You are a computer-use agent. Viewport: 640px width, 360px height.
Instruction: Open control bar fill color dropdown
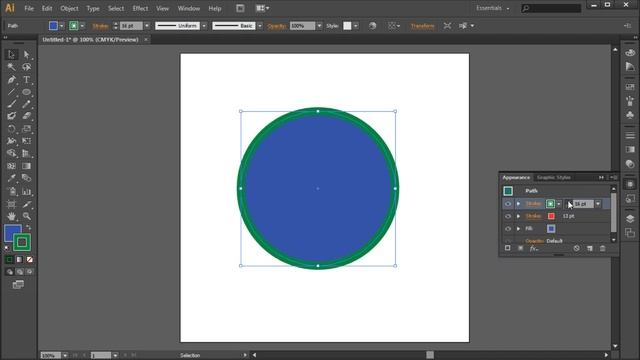62,26
